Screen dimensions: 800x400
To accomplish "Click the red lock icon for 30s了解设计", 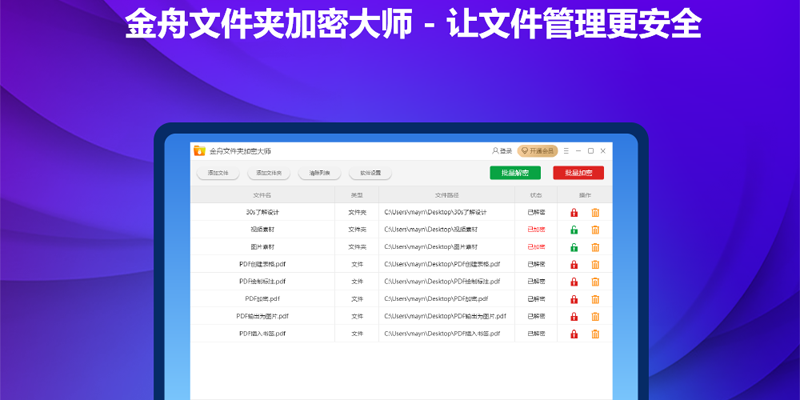I will click(x=574, y=213).
